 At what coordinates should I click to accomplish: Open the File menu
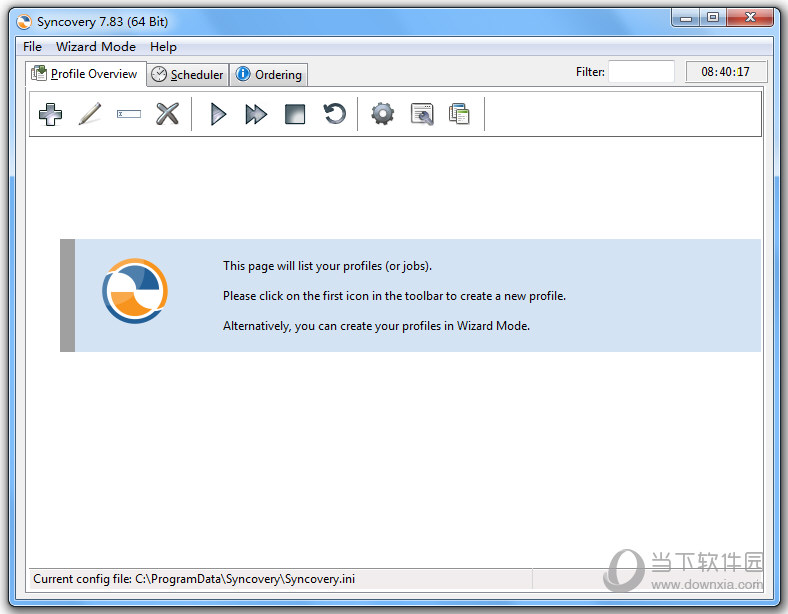(x=33, y=47)
